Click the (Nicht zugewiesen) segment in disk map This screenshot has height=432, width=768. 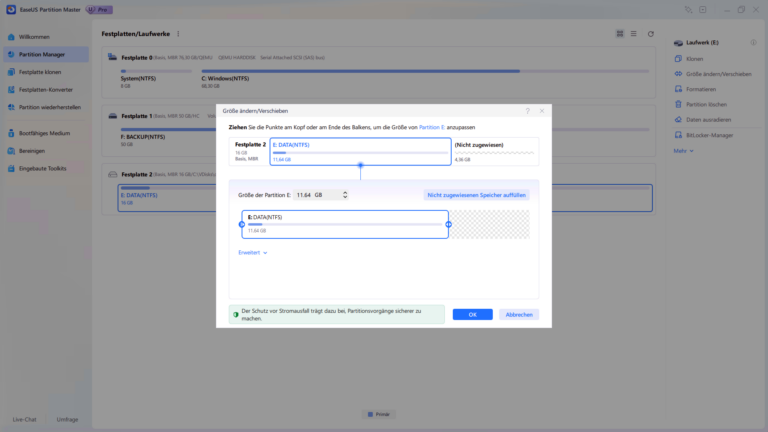(x=495, y=152)
